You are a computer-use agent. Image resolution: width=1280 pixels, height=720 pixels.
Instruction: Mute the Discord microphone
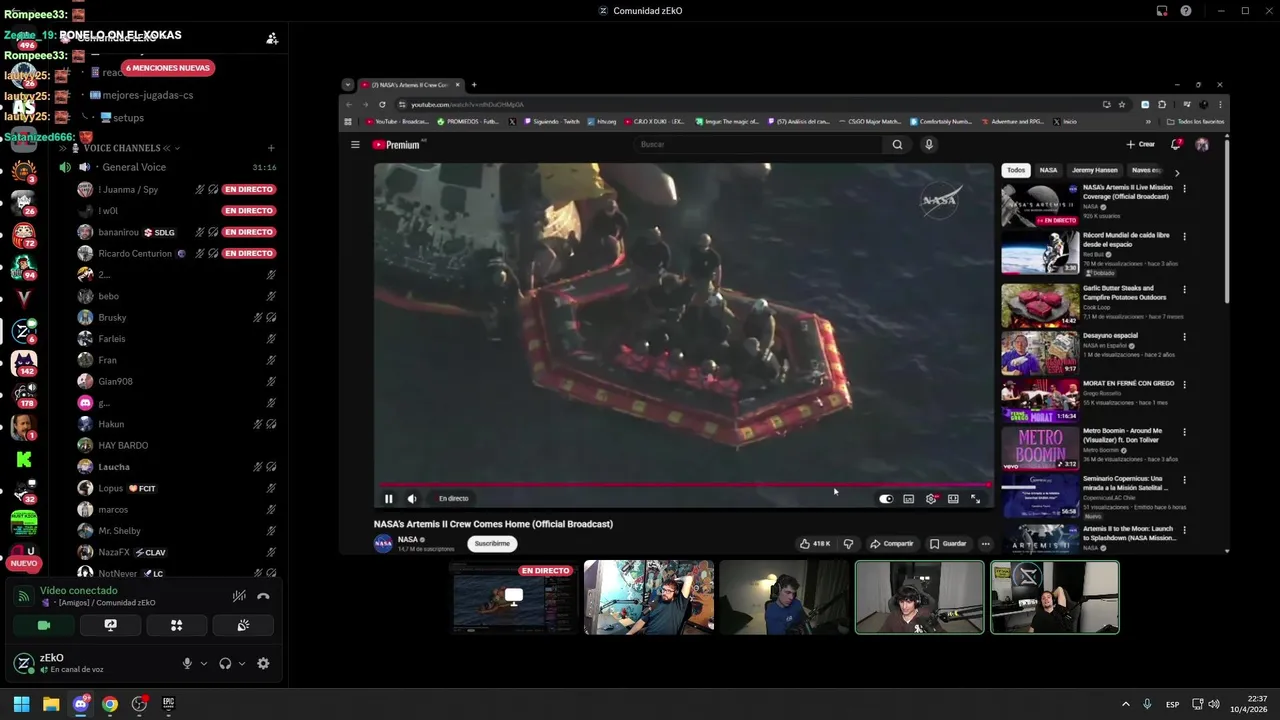pos(187,663)
